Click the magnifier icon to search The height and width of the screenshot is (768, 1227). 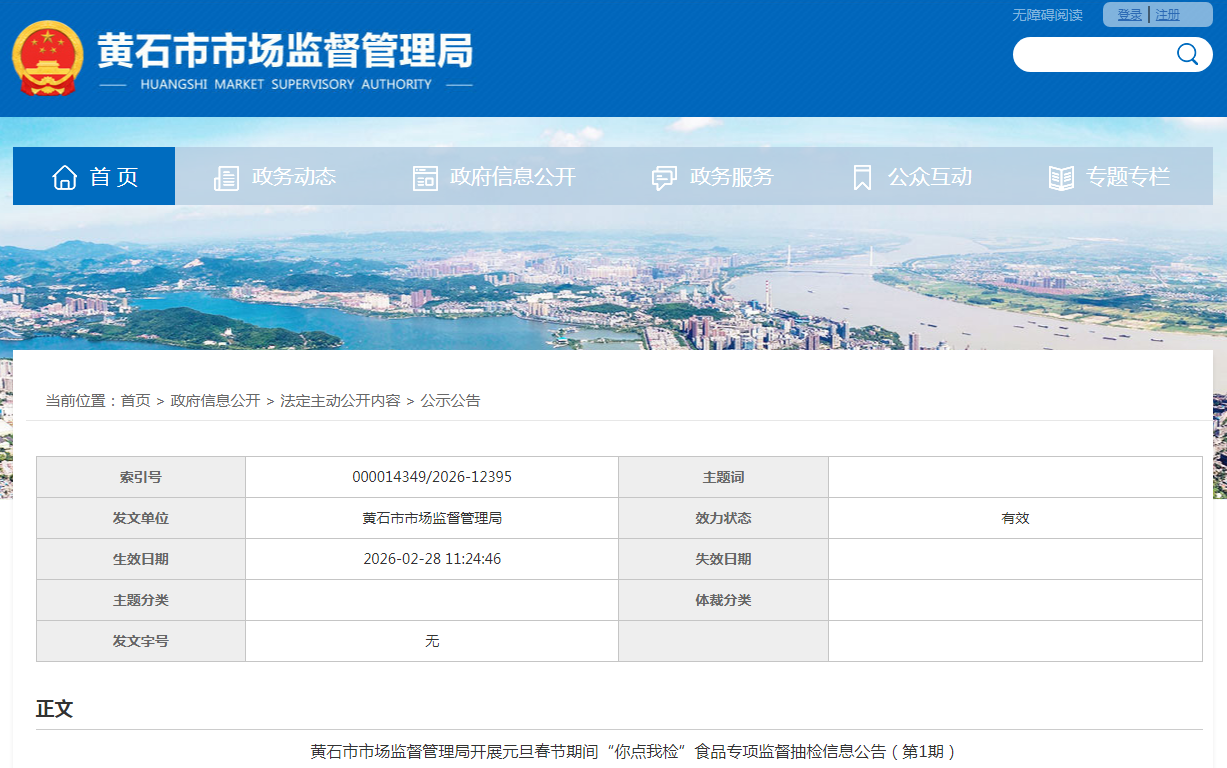1187,54
